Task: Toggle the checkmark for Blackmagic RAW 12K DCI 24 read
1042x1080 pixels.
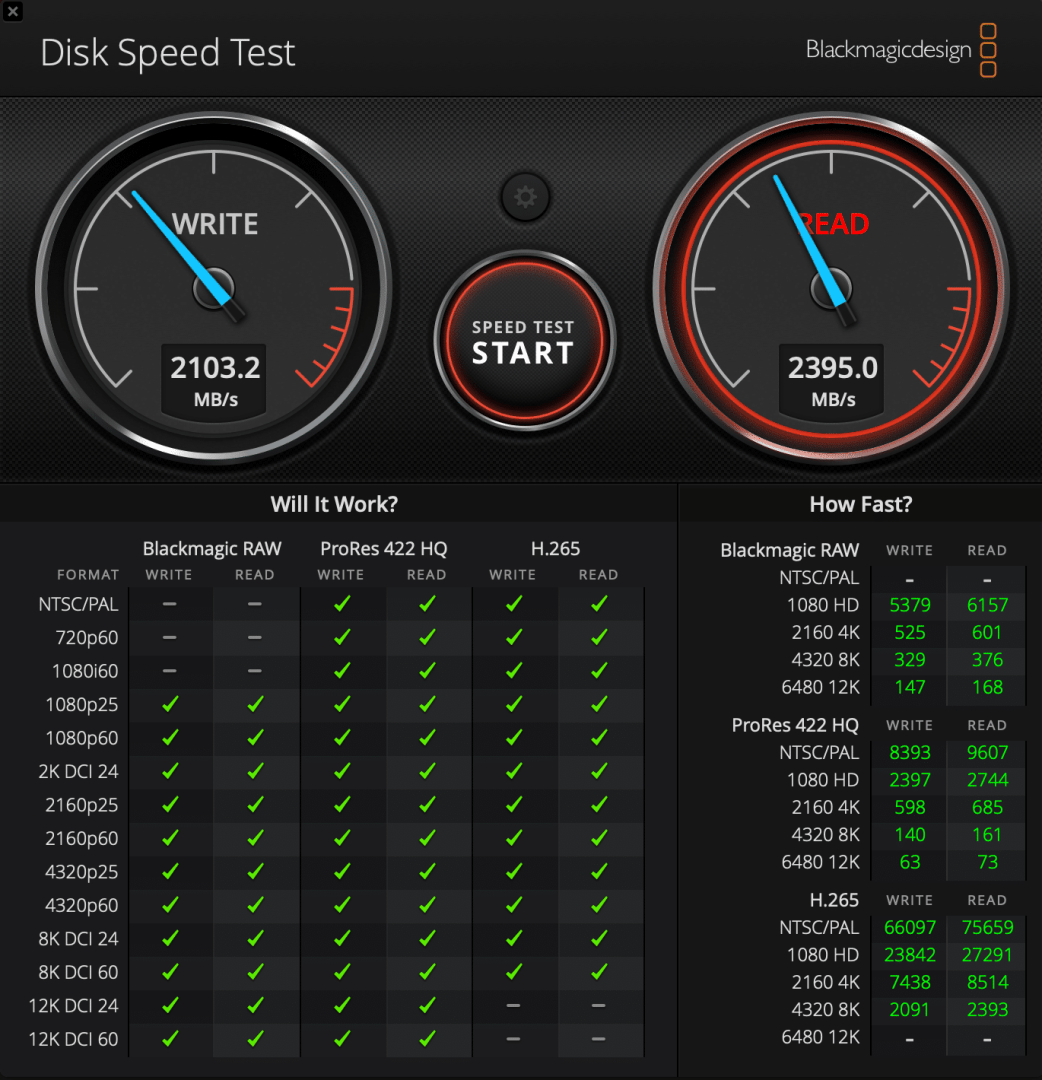Action: pyautogui.click(x=254, y=1006)
